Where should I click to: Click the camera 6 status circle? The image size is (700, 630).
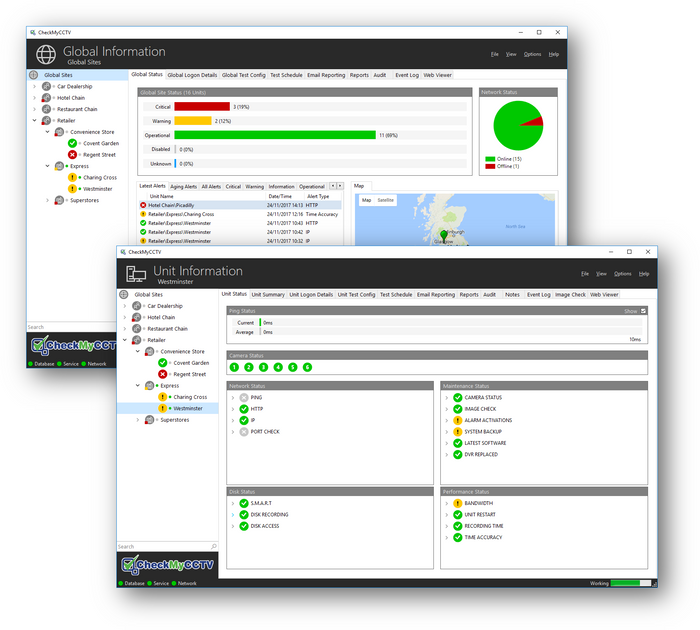pyautogui.click(x=307, y=367)
